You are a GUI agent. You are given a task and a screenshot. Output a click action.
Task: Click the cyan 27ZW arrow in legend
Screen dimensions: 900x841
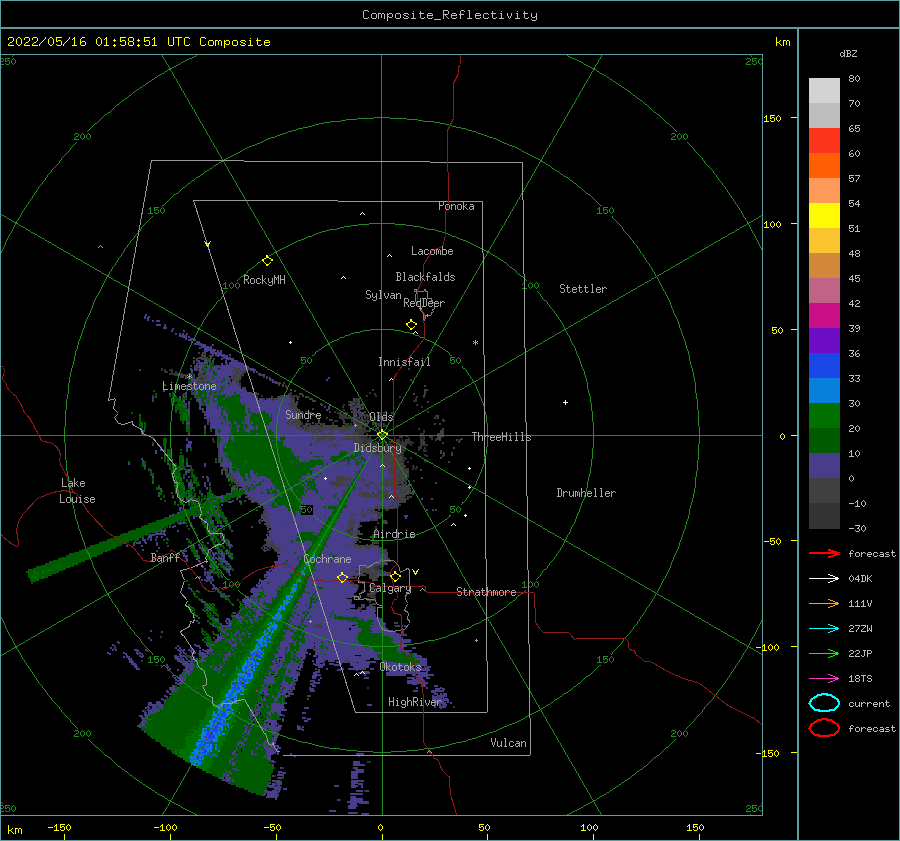(824, 629)
